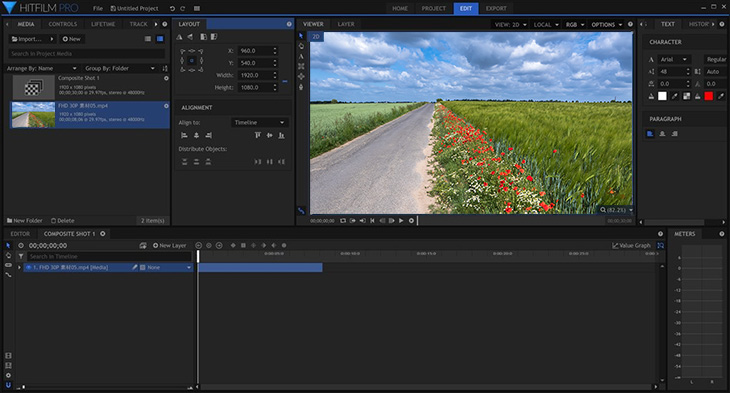The width and height of the screenshot is (730, 393).
Task: Click the align left edges icon
Action: [184, 135]
